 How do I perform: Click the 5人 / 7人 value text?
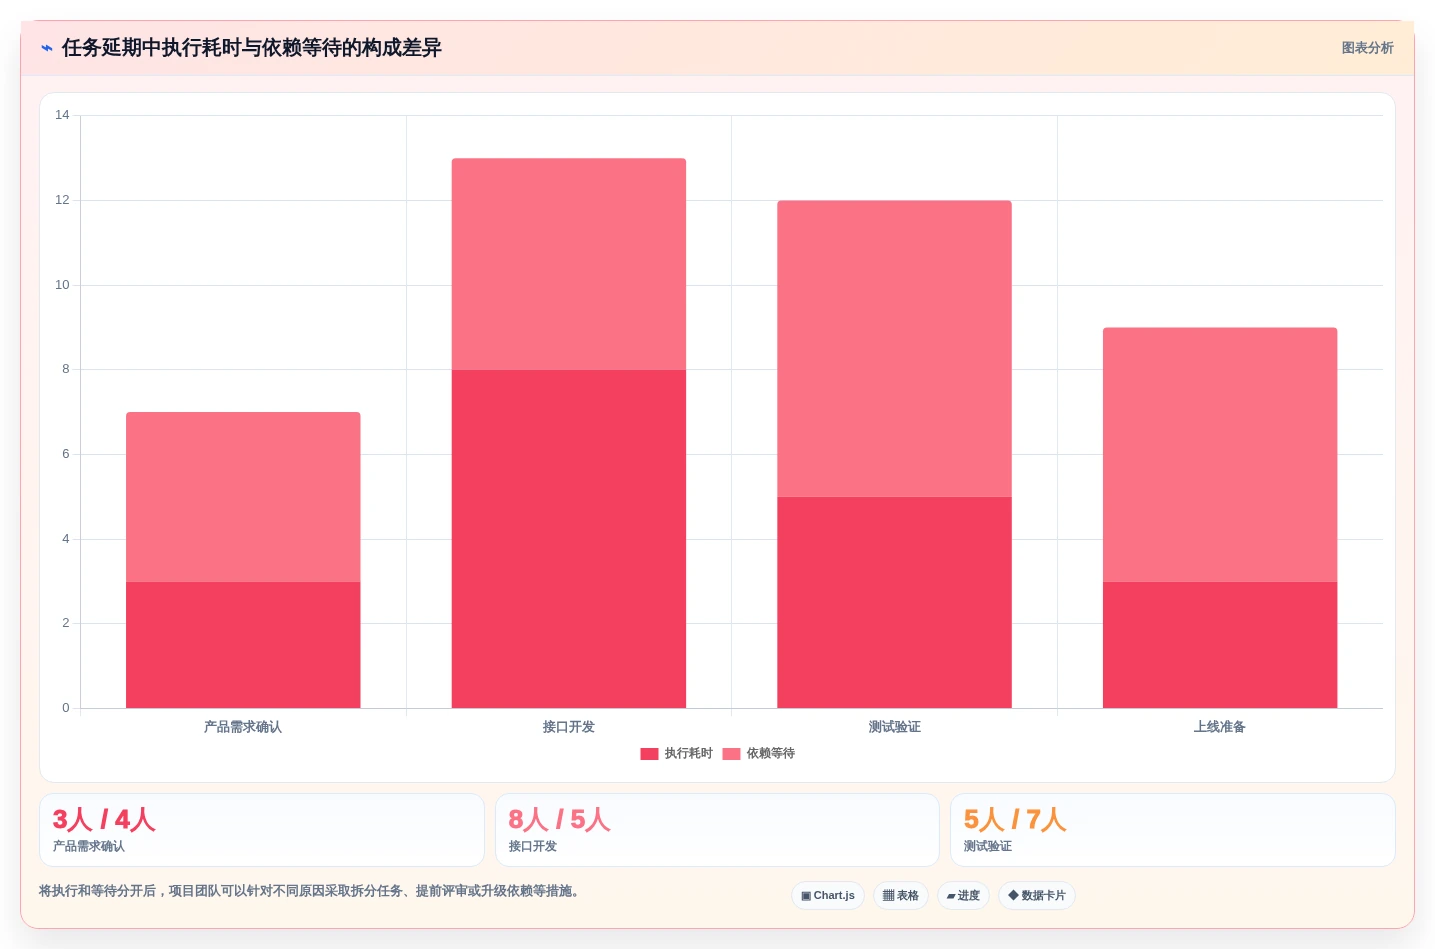pos(1015,820)
